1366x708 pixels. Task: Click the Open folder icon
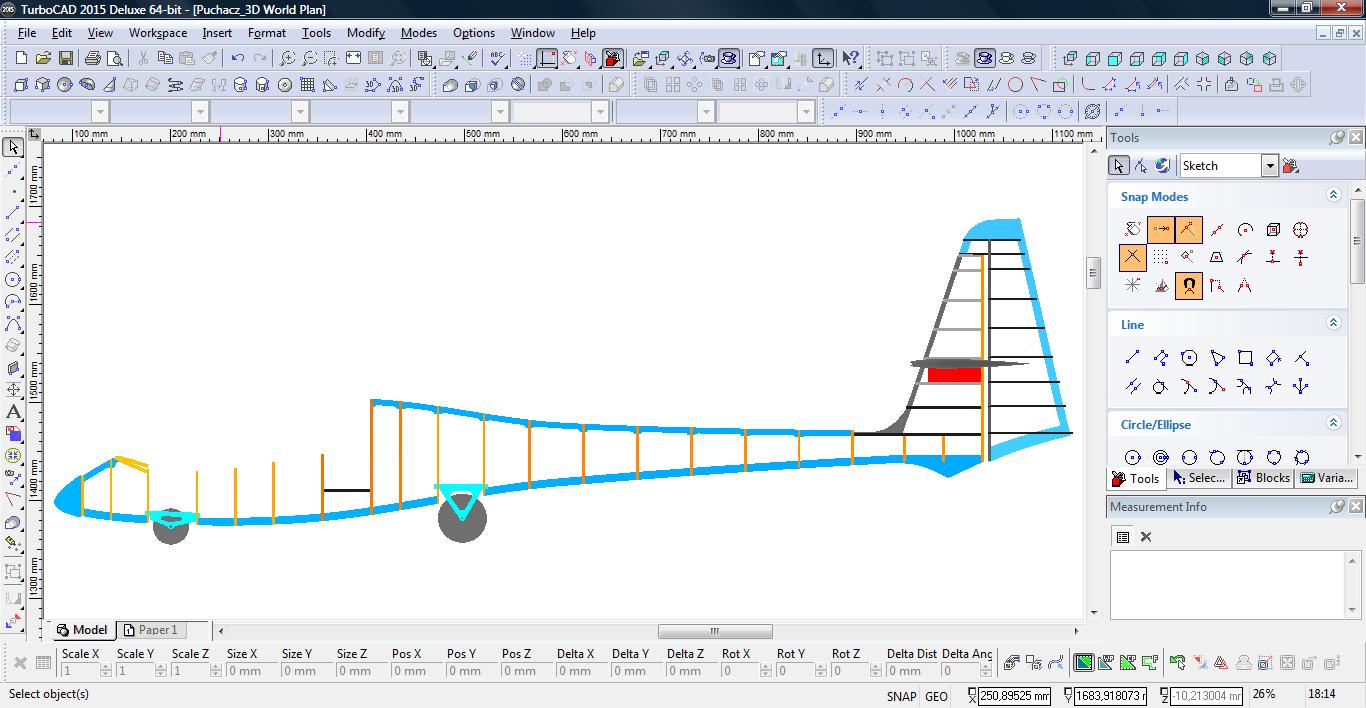coord(43,59)
